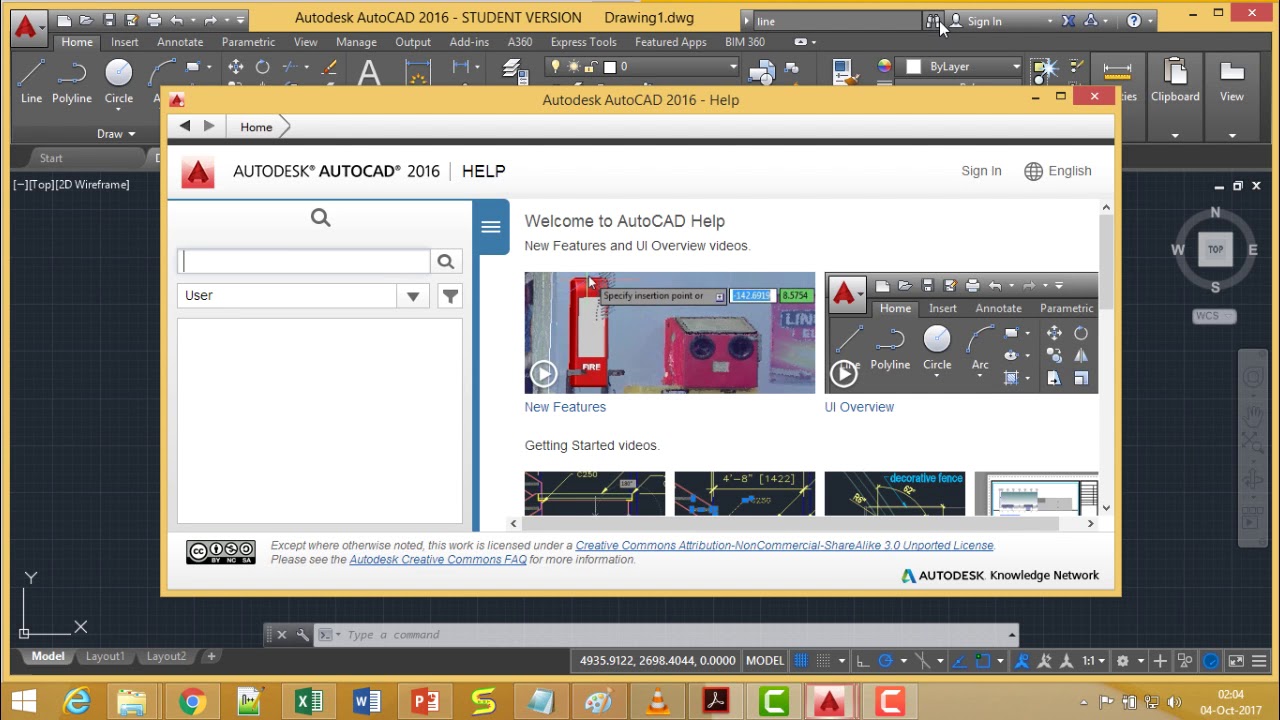1280x720 pixels.
Task: Click Sign In in the Help header
Action: [x=981, y=171]
